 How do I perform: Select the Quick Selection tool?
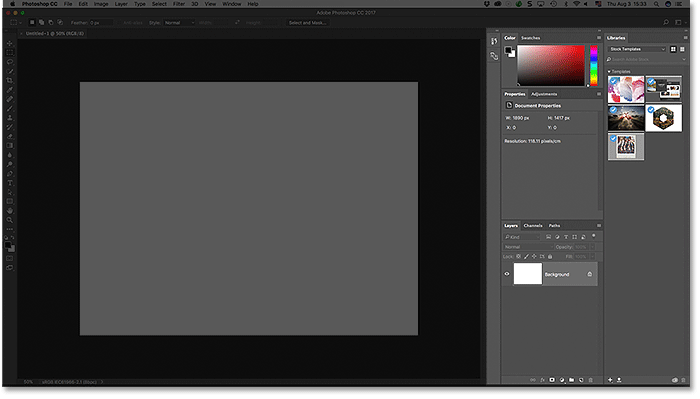pos(10,71)
